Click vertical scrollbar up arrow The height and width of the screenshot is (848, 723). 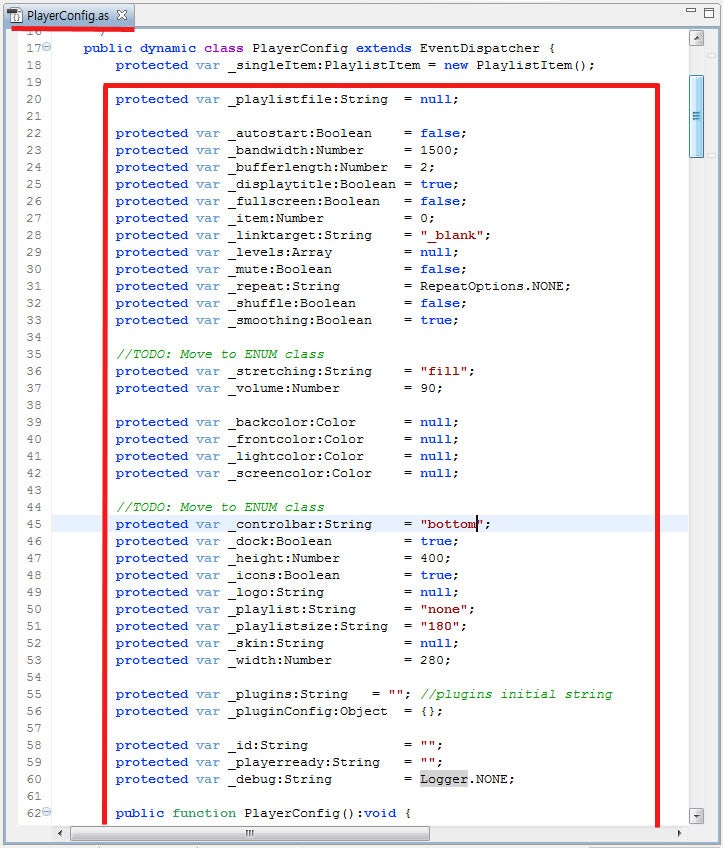(x=697, y=38)
